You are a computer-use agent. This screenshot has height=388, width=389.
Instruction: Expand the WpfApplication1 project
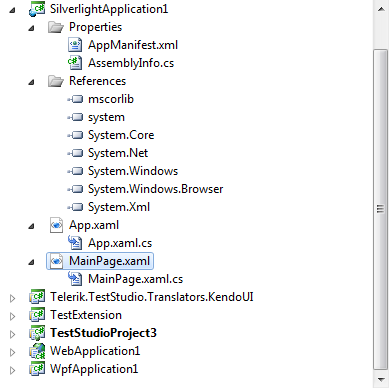point(13,370)
